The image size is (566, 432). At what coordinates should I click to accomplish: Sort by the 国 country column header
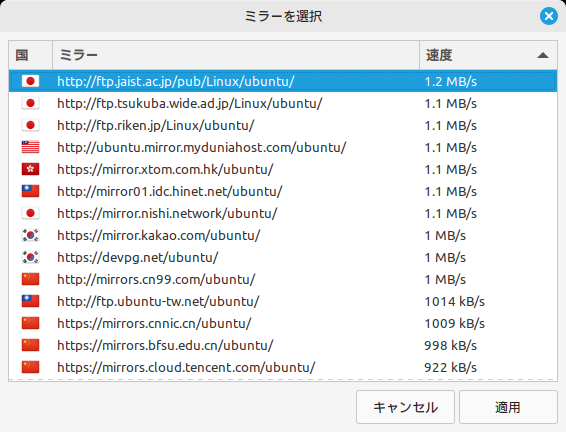click(x=31, y=55)
